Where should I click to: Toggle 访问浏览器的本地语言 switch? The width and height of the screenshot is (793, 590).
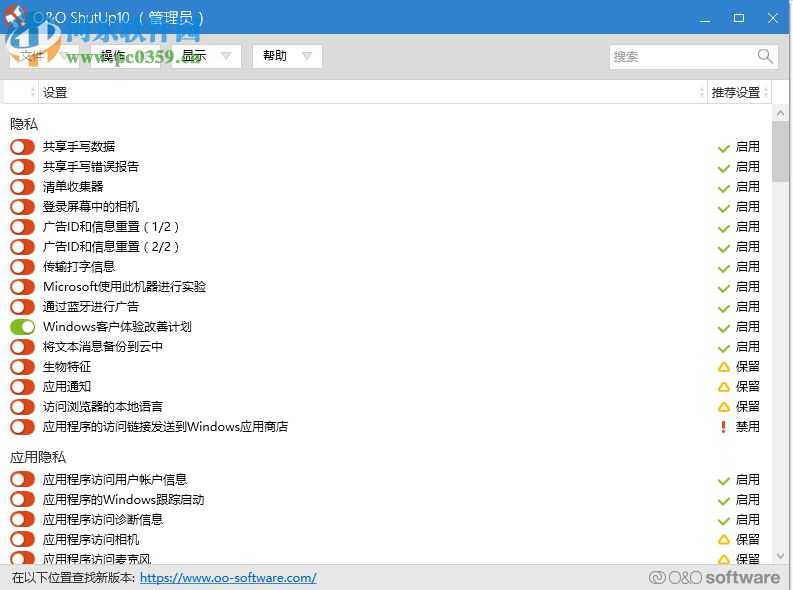22,407
